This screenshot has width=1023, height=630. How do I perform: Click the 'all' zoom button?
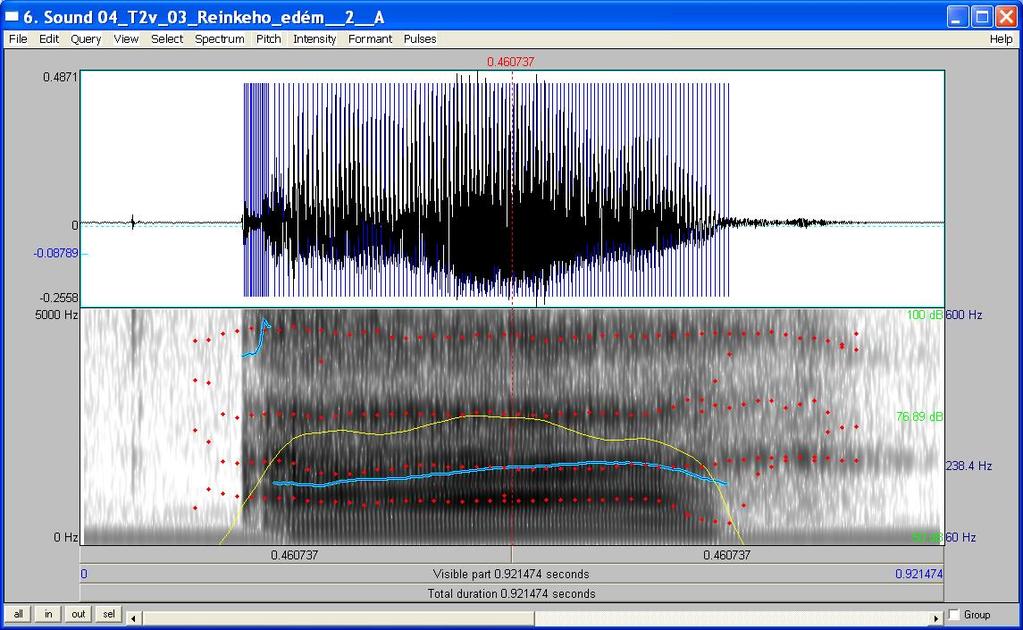click(18, 614)
